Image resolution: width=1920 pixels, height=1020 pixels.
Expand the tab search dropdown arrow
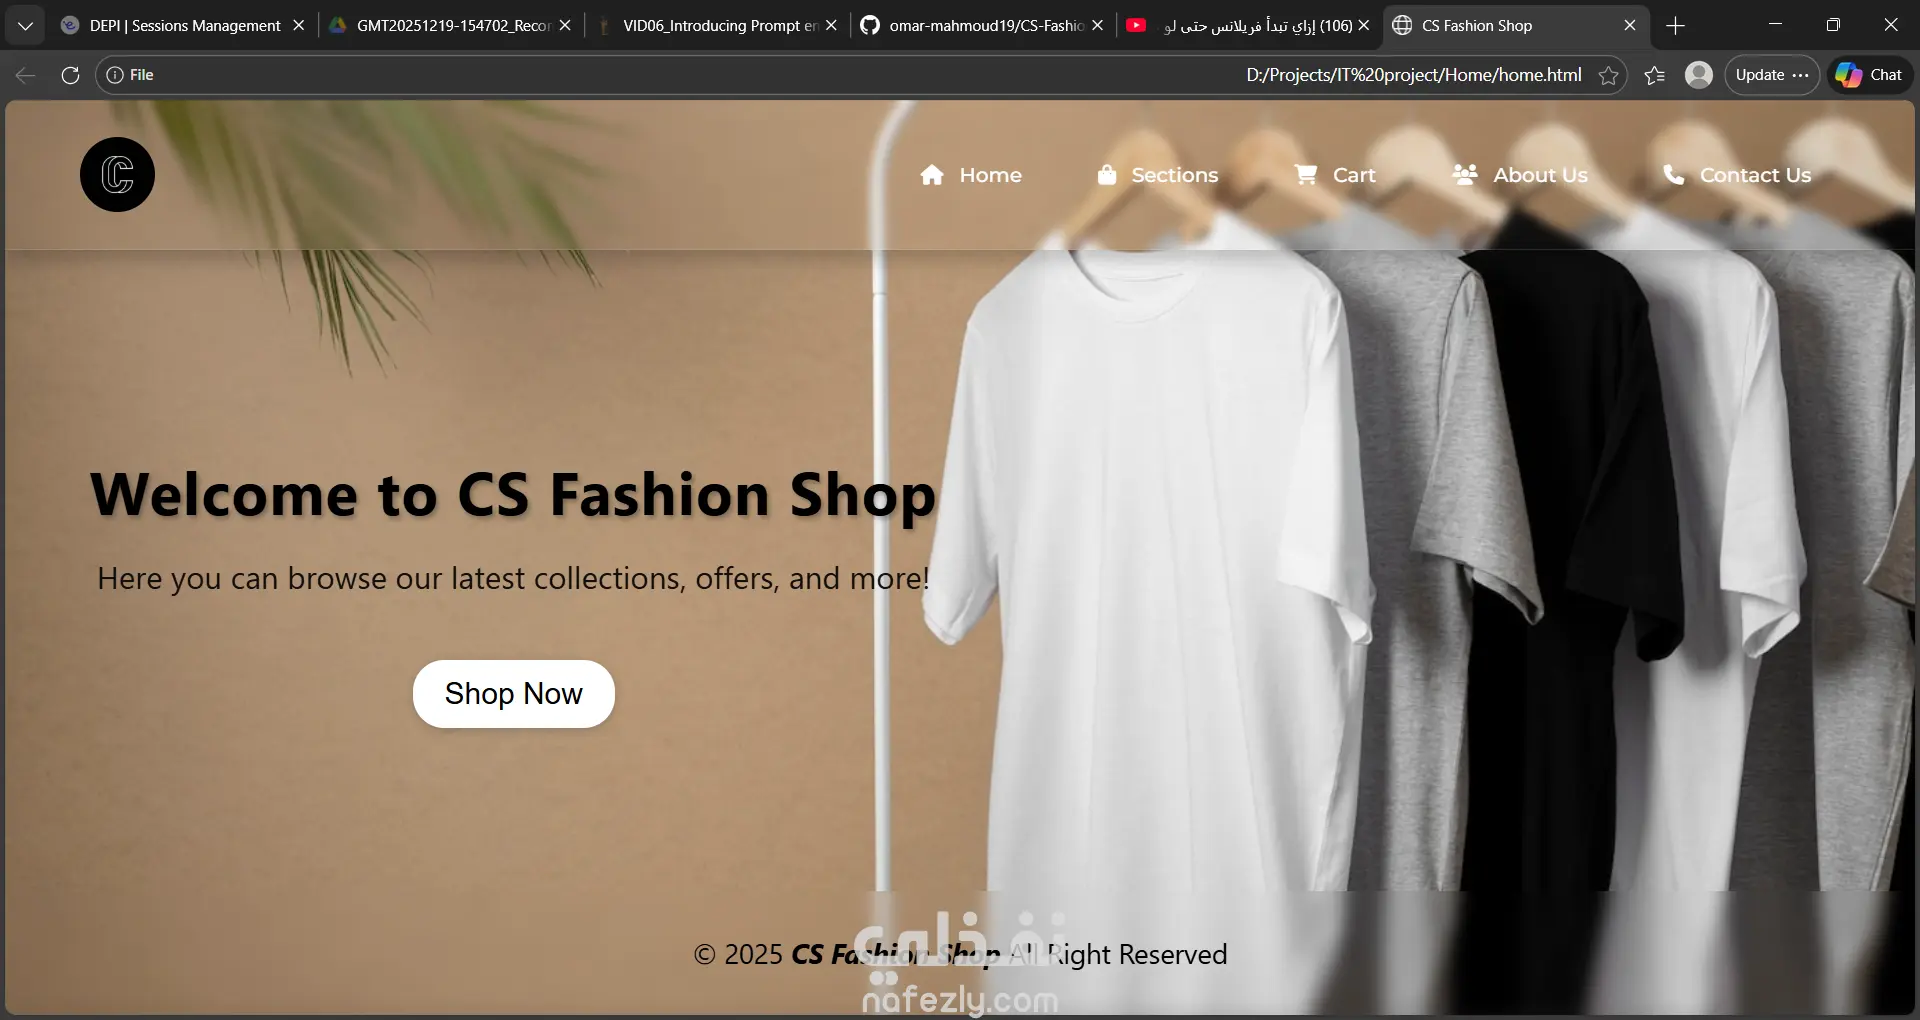coord(25,26)
